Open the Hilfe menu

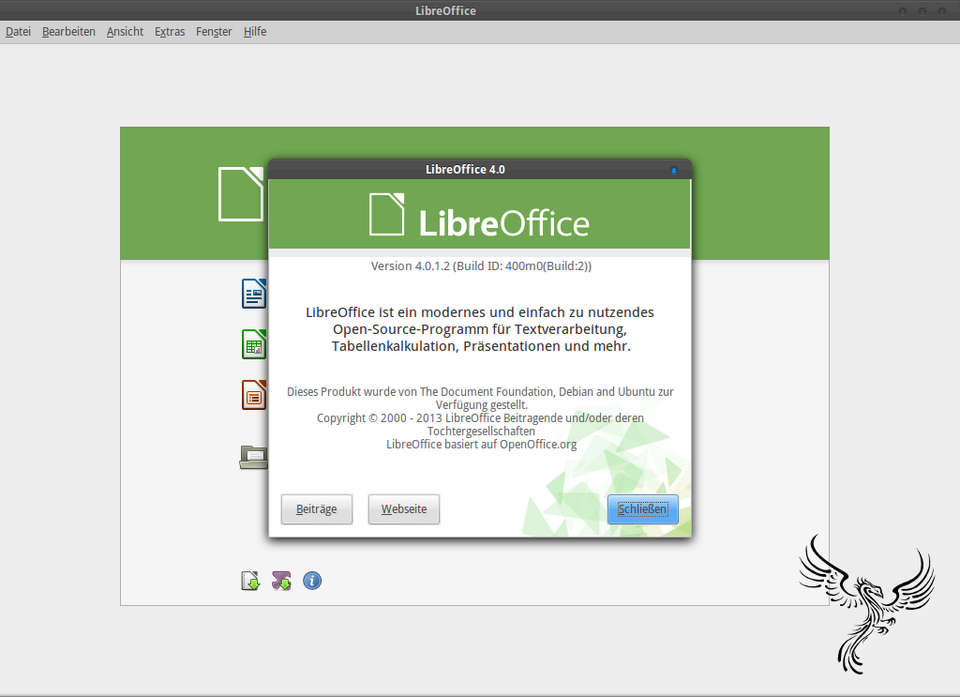[x=255, y=32]
